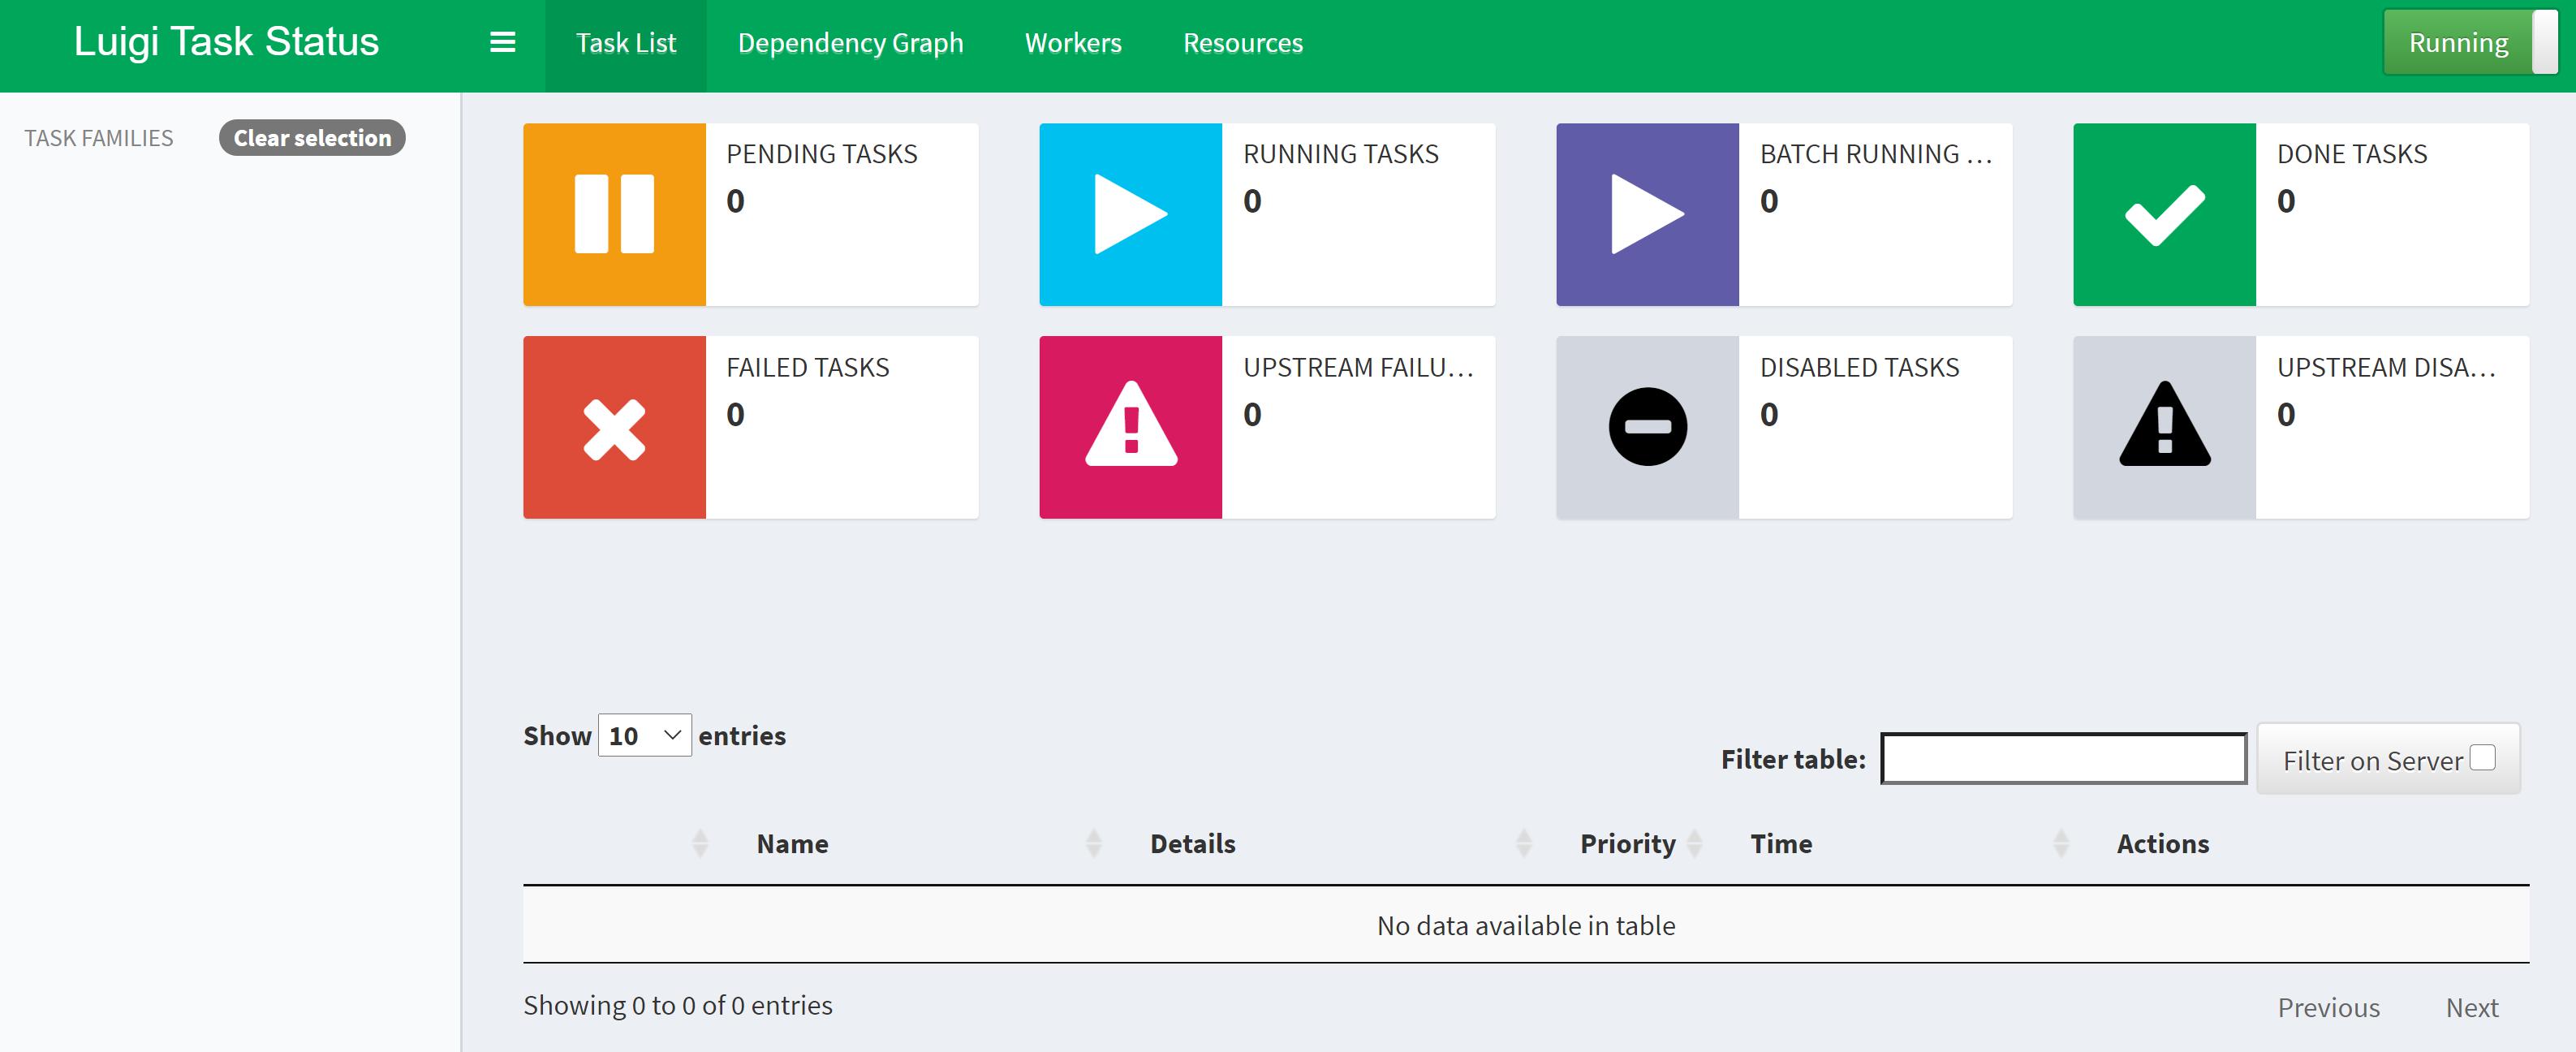Click the UPSTREAM FAILU... card label

pos(1358,368)
